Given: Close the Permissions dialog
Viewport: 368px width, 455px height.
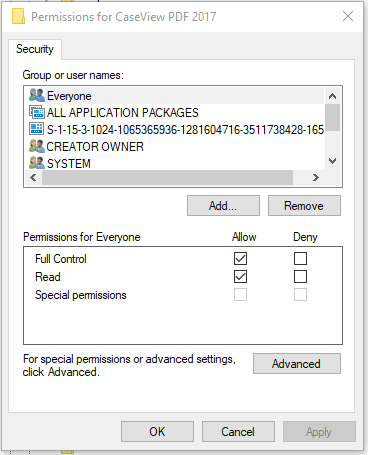Looking at the screenshot, I should pyautogui.click(x=348, y=16).
